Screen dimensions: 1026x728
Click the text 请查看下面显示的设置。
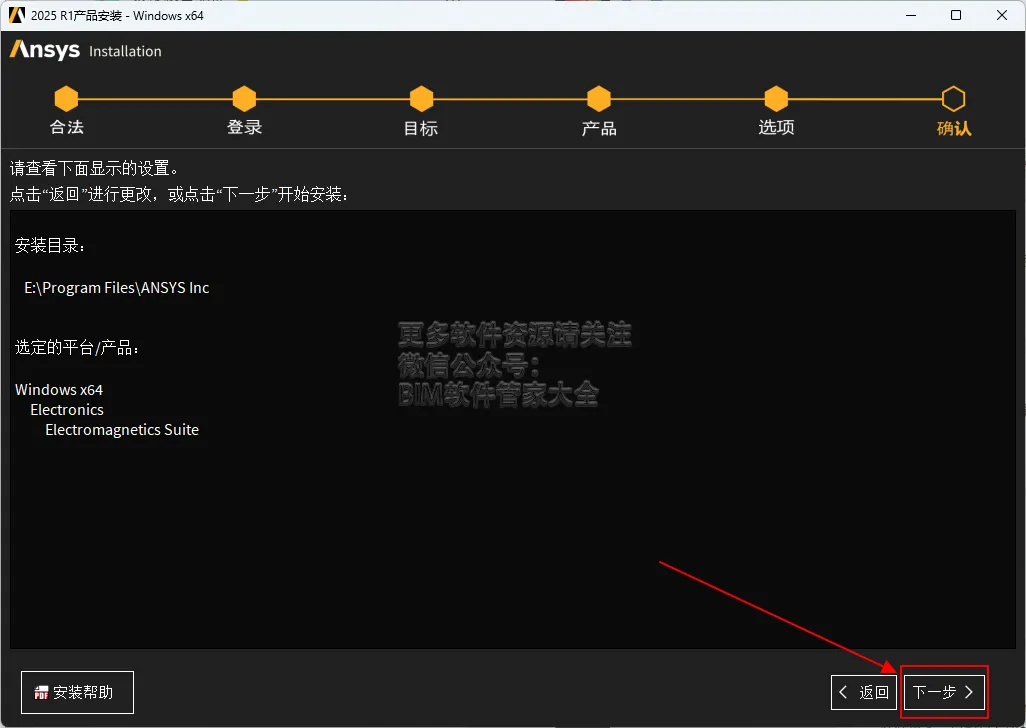pos(94,169)
